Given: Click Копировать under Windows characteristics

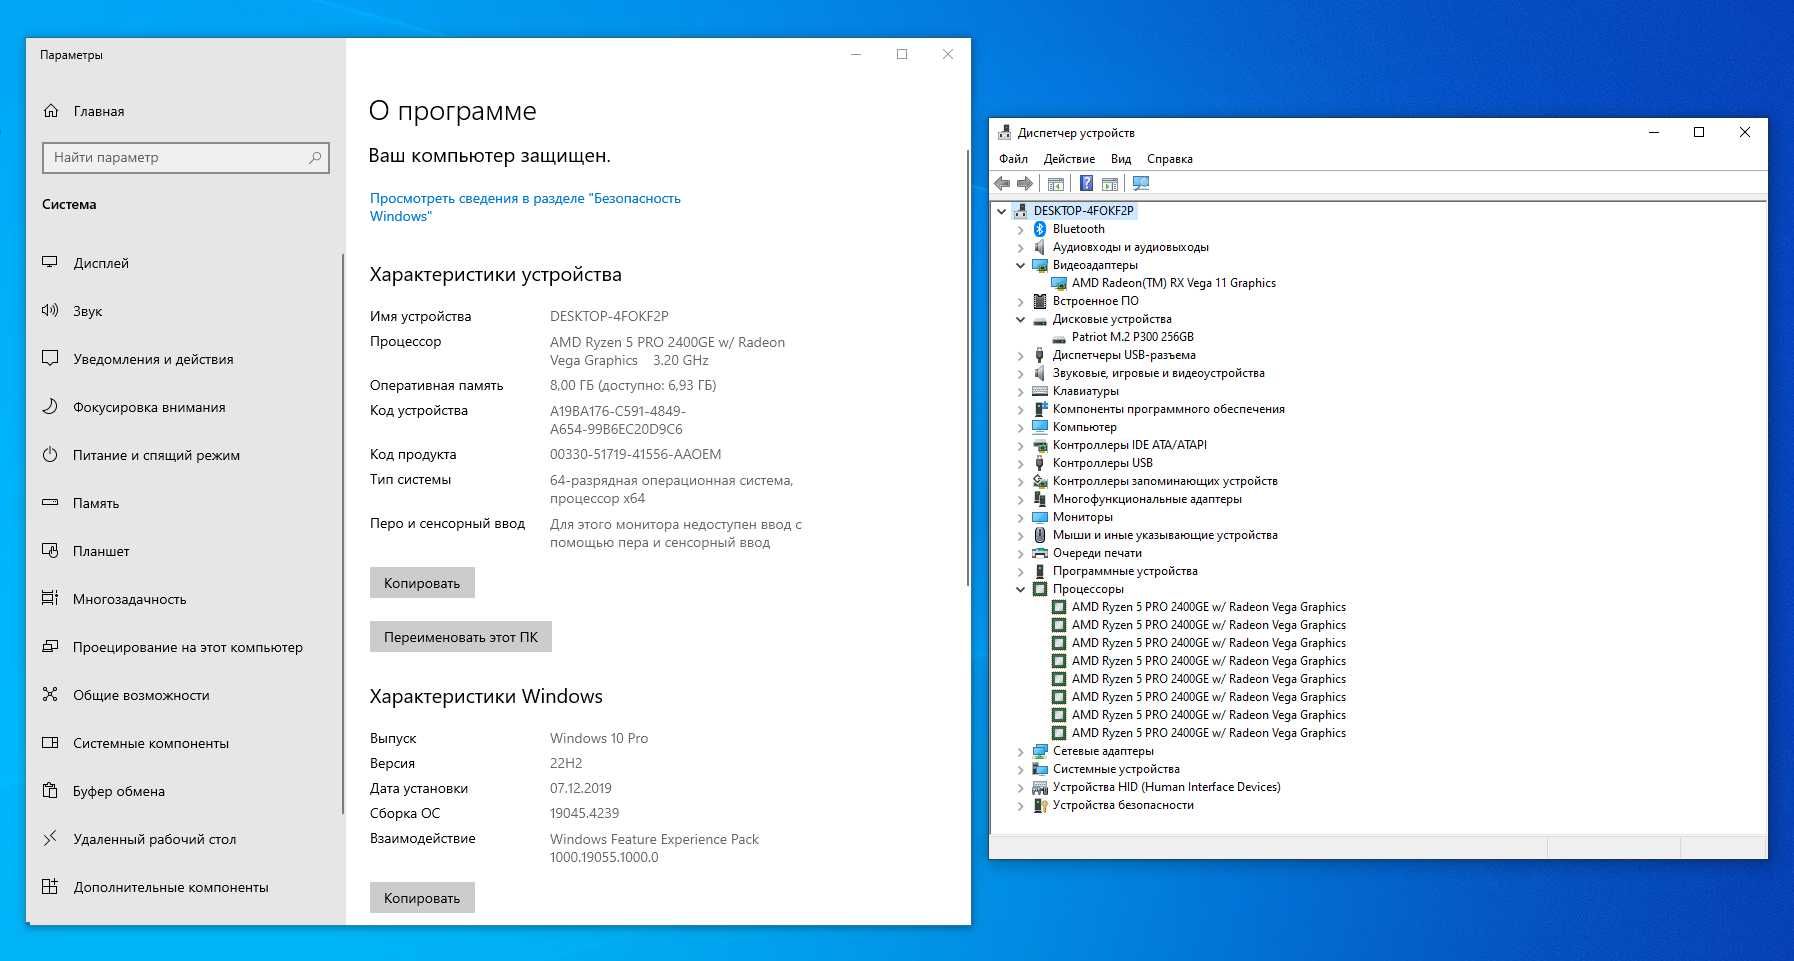Looking at the screenshot, I should click(422, 898).
